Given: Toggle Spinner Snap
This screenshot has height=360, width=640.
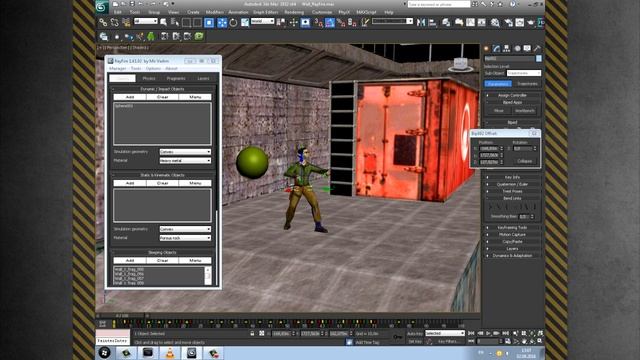Looking at the screenshot, I should [351, 22].
